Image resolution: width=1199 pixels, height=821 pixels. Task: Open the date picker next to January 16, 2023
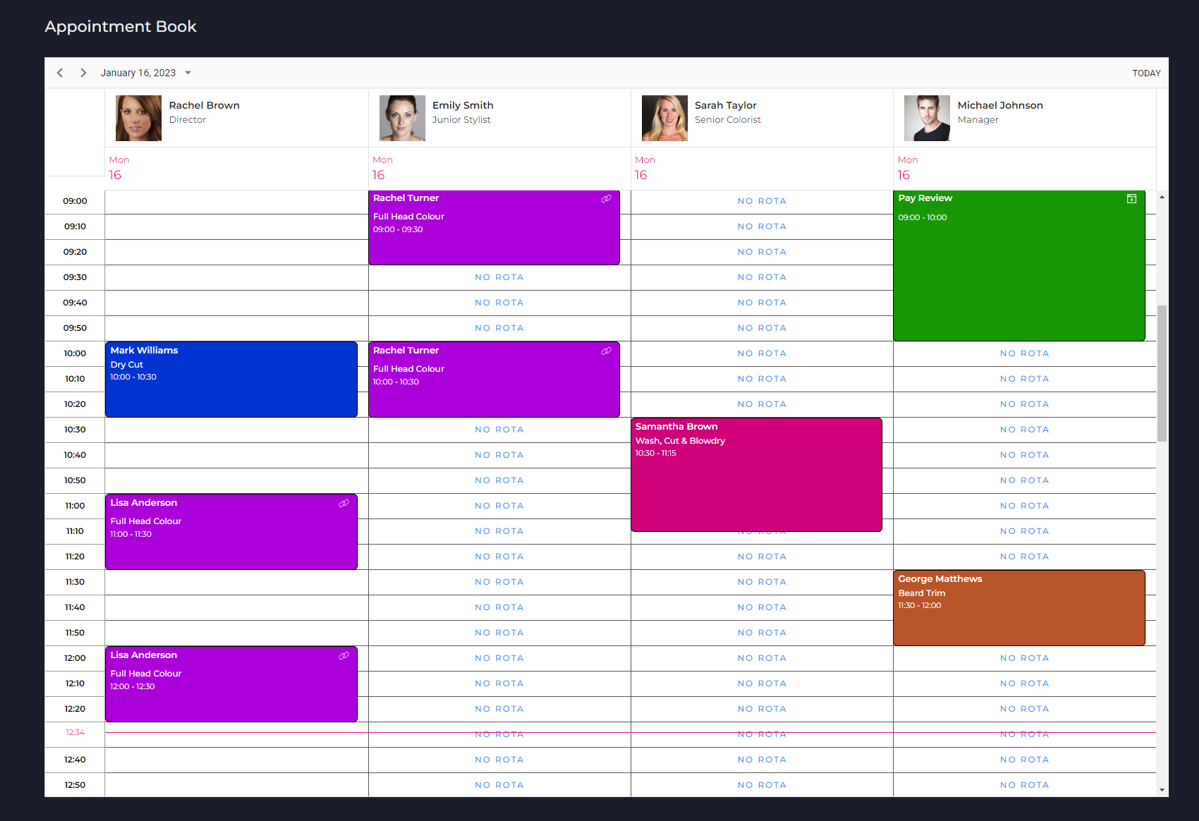tap(188, 72)
